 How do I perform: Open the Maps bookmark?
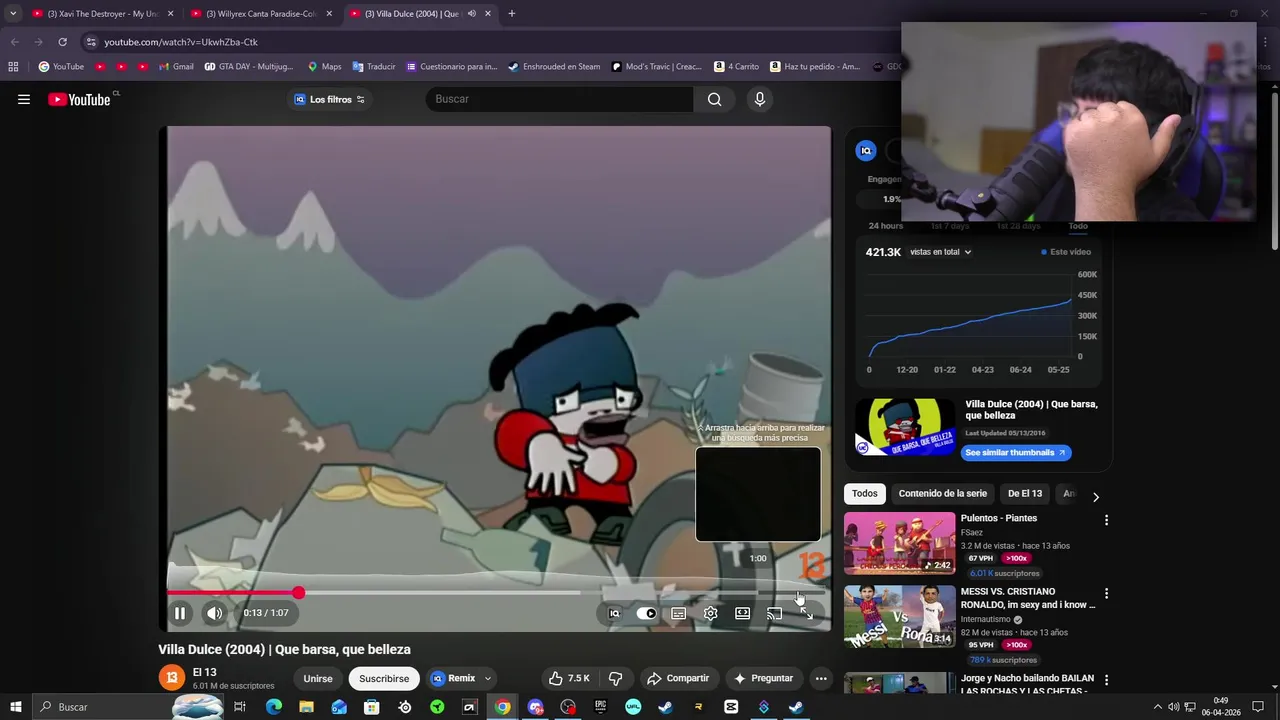[x=324, y=67]
